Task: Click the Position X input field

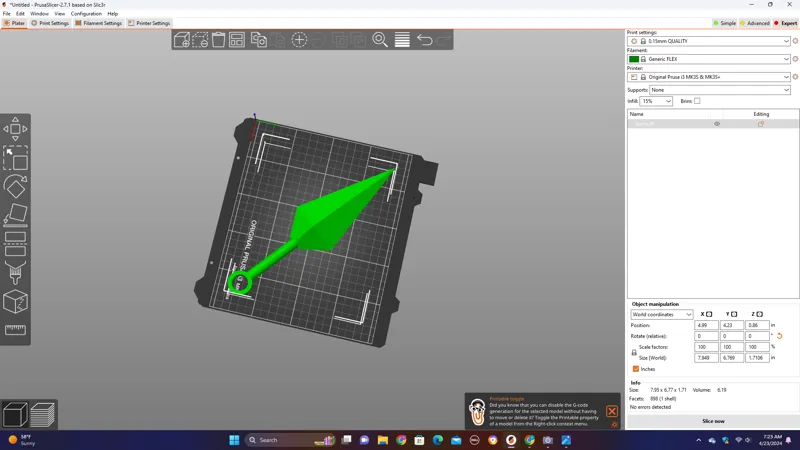Action: [x=706, y=325]
